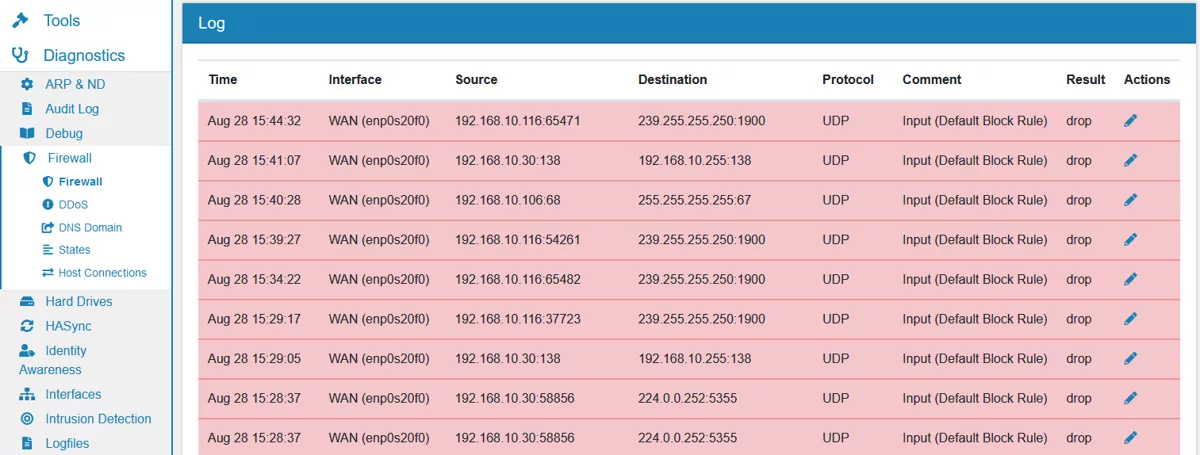
Task: Click source 192.168.10.116:37723
Action: coord(518,319)
